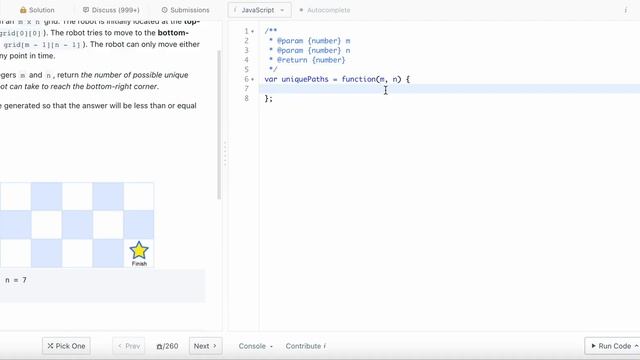Click the 'n = 7' example text
This screenshot has height=360, width=640.
[16, 280]
